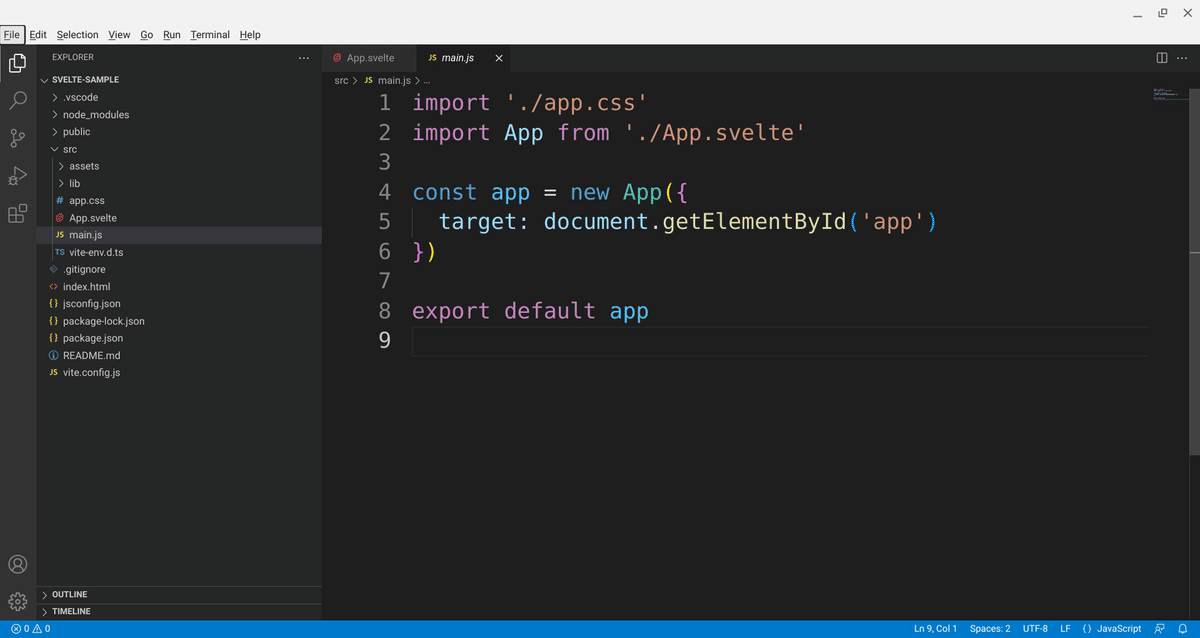Change indentation via Spaces: 2

tap(990, 629)
